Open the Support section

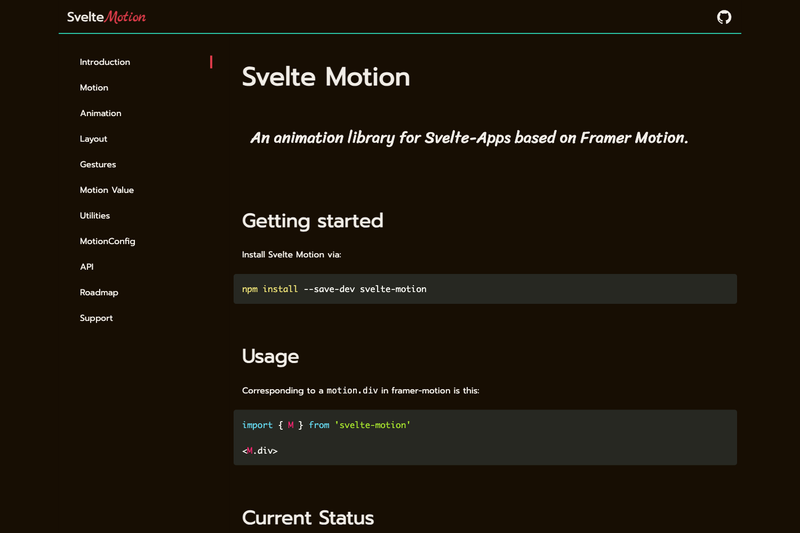96,318
